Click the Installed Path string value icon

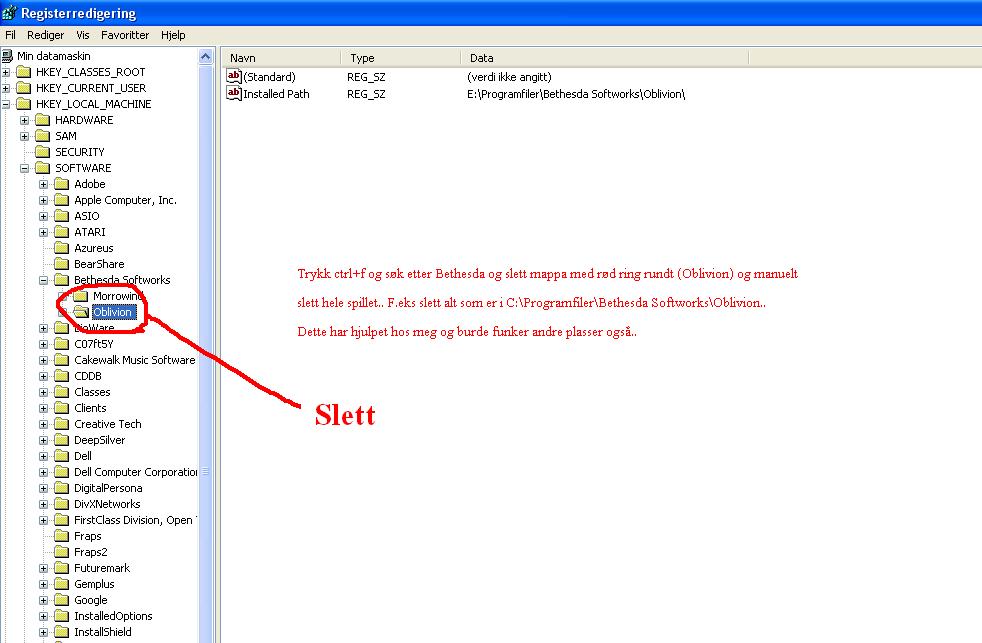pyautogui.click(x=234, y=93)
